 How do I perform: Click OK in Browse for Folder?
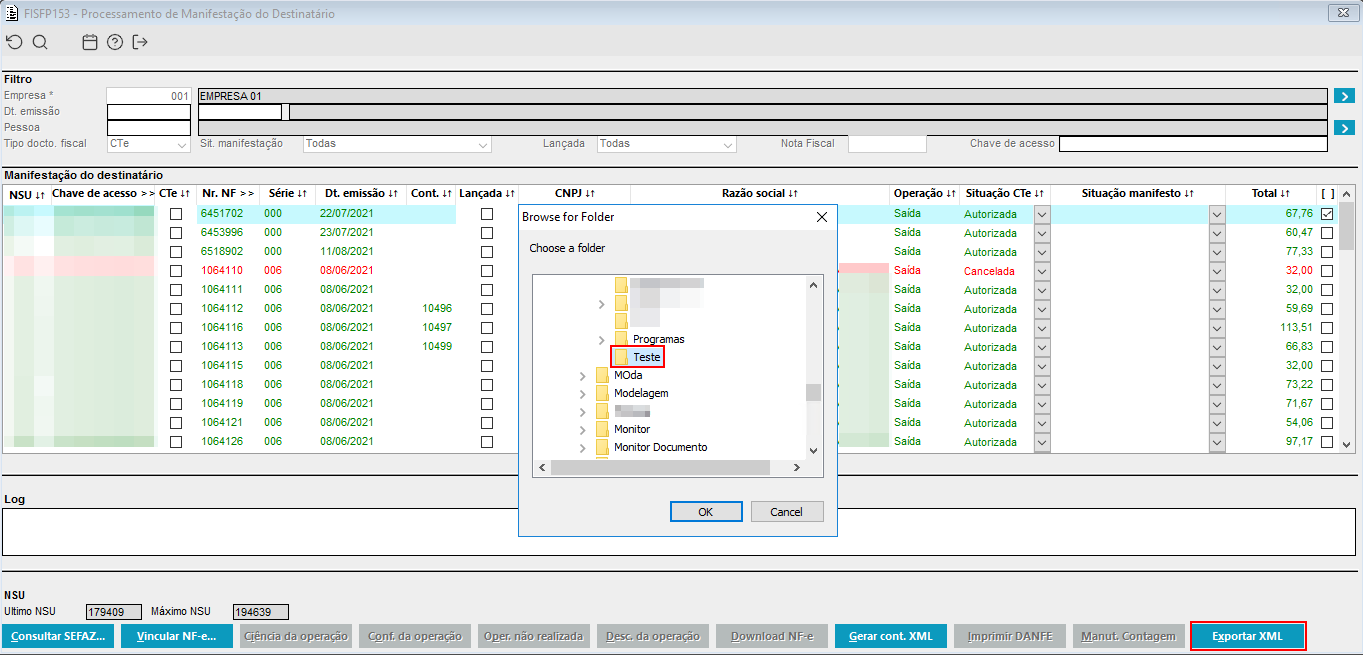706,511
